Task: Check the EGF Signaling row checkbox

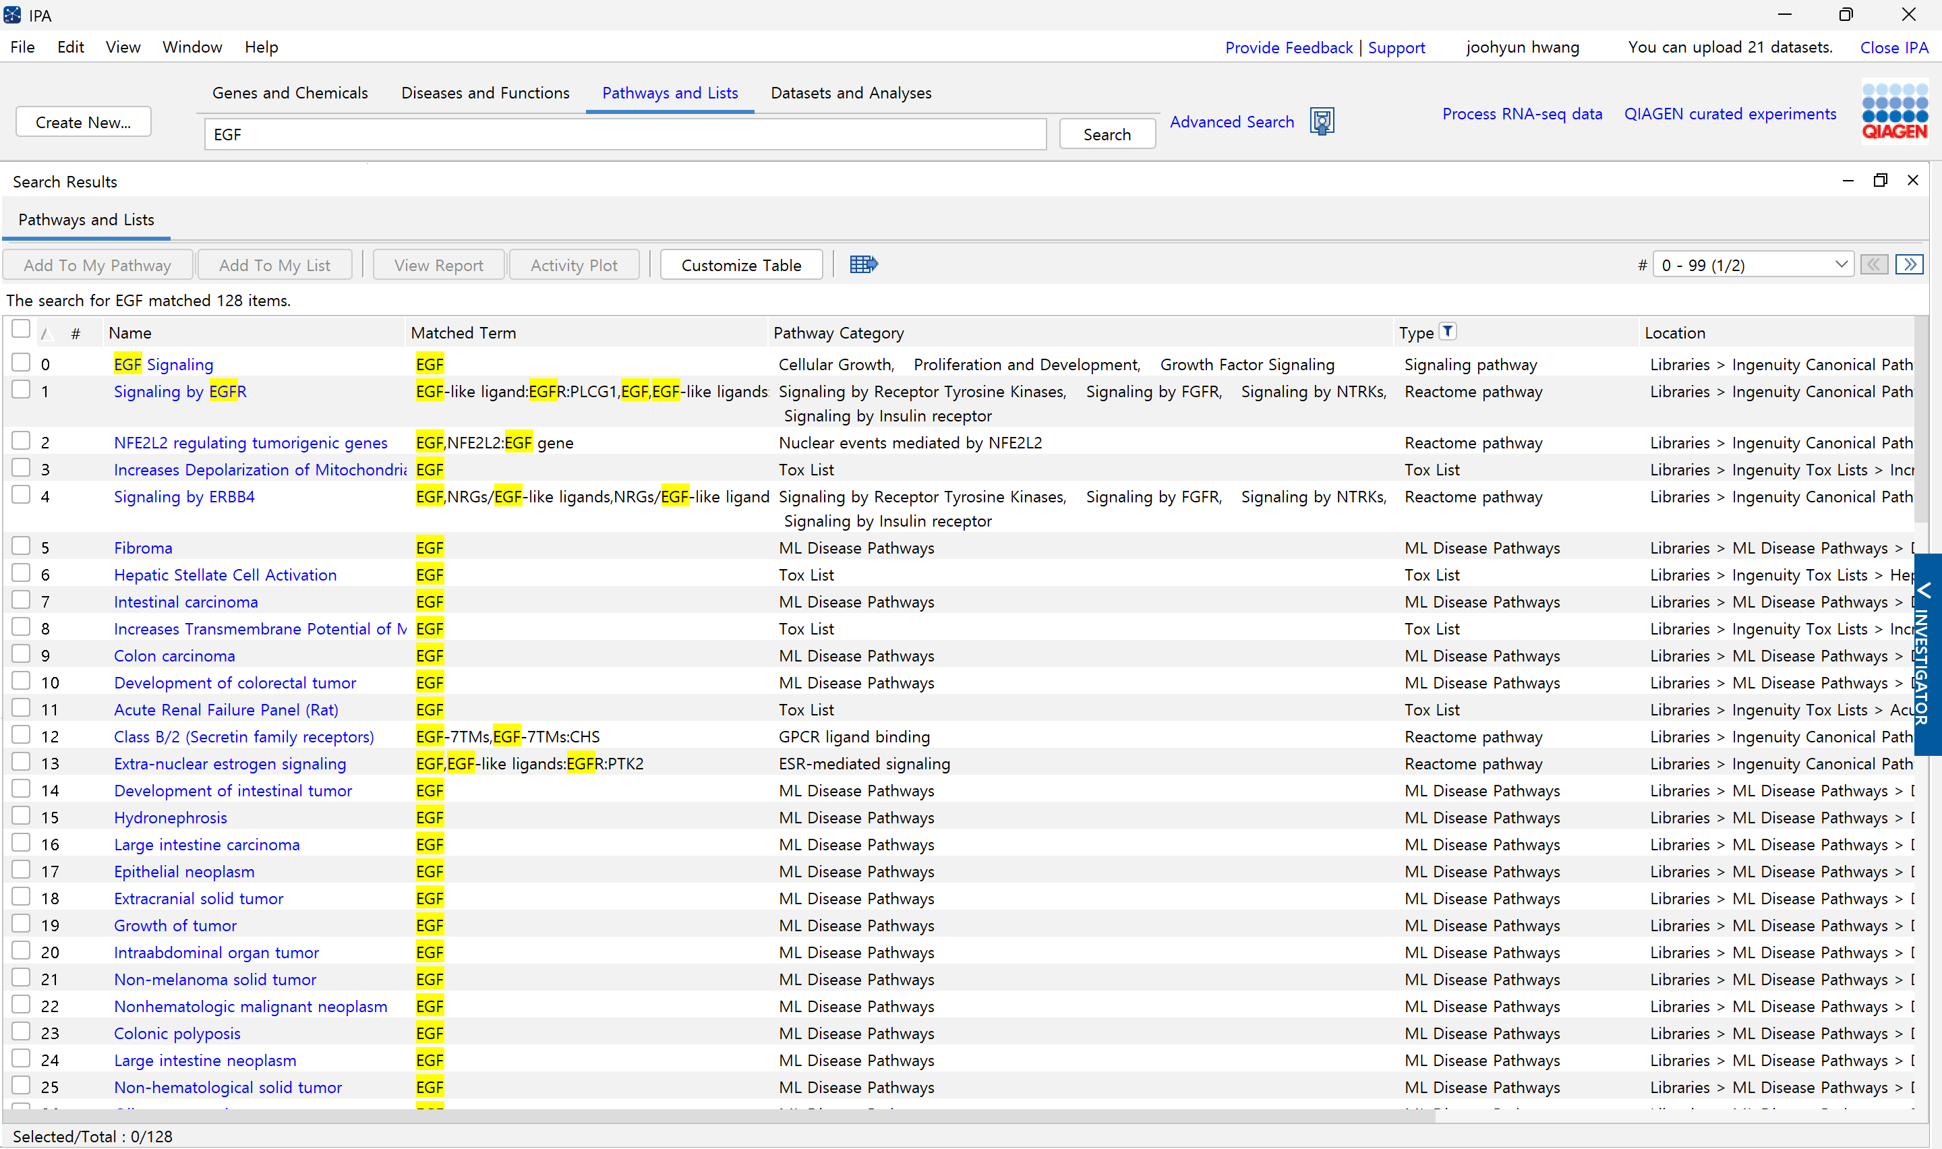Action: coord(20,362)
